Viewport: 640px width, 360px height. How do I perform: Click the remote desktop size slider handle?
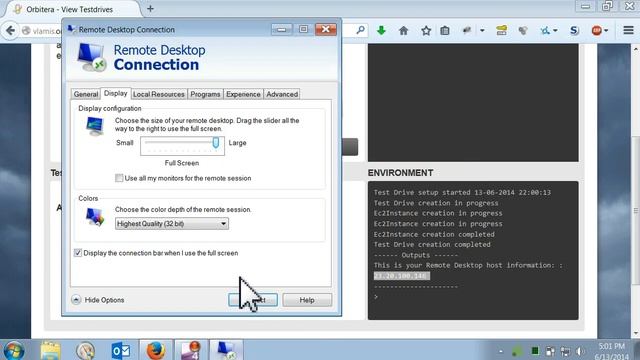216,143
